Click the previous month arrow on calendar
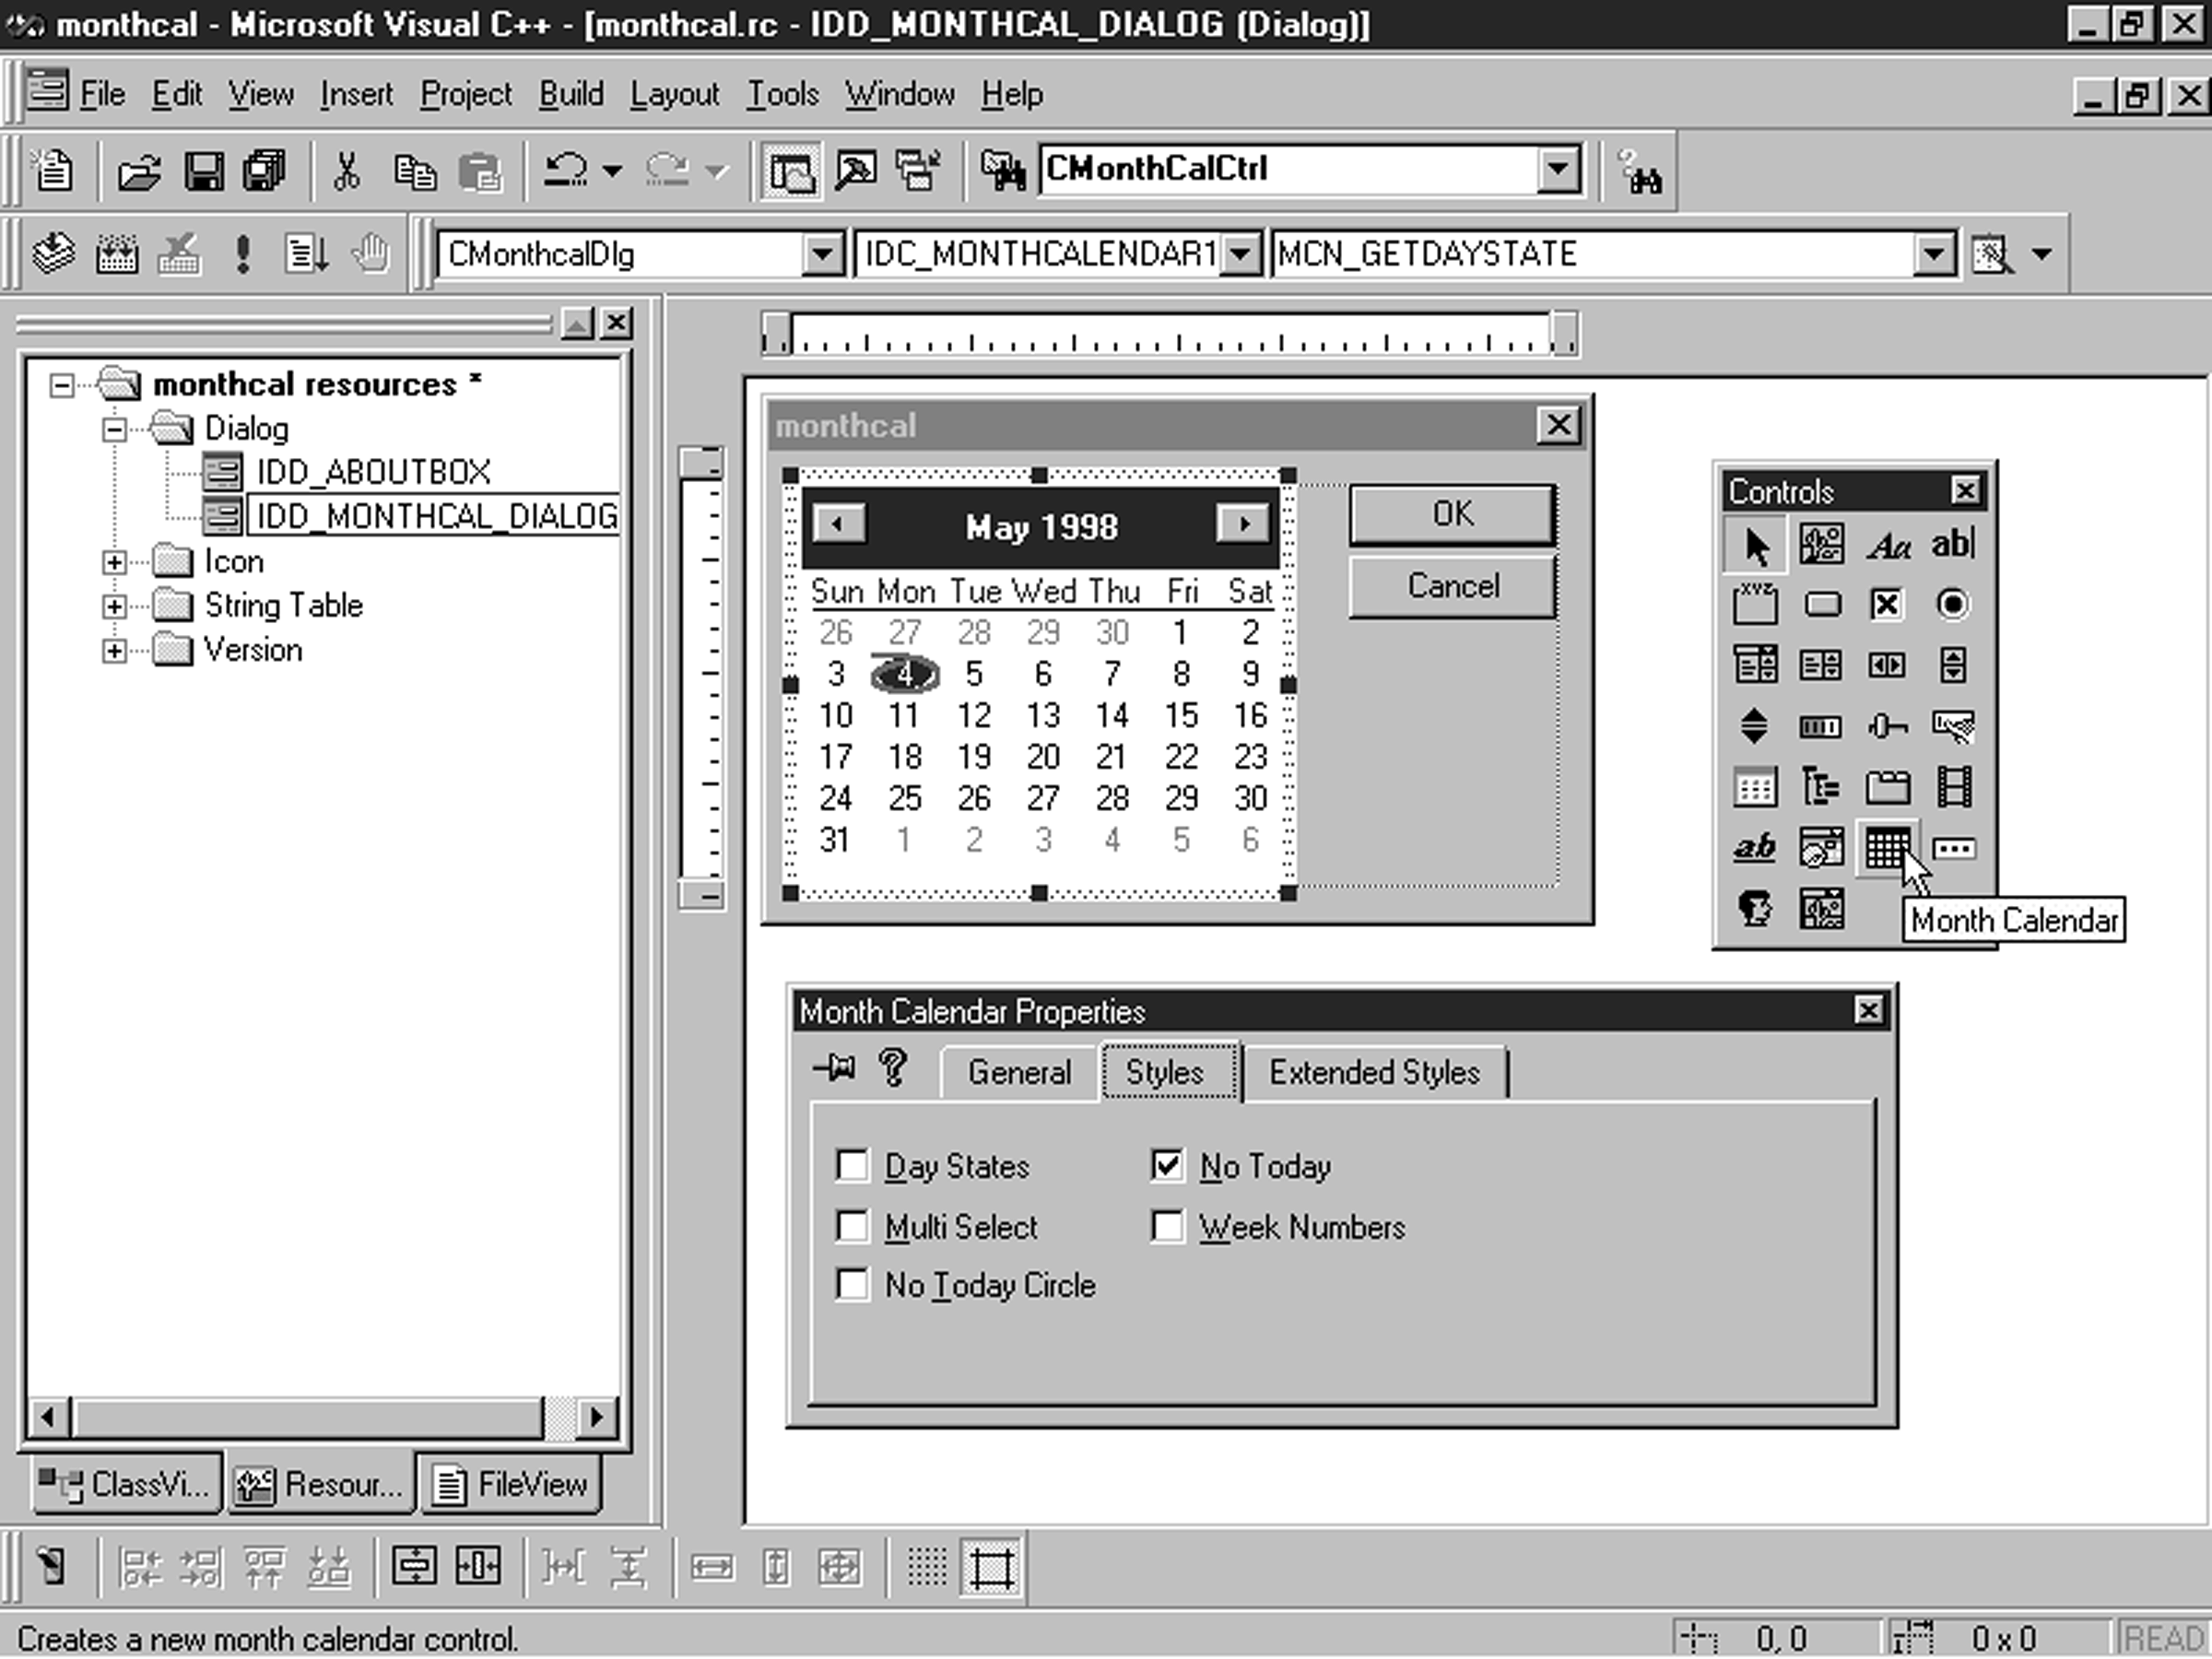2212x1659 pixels. 836,526
